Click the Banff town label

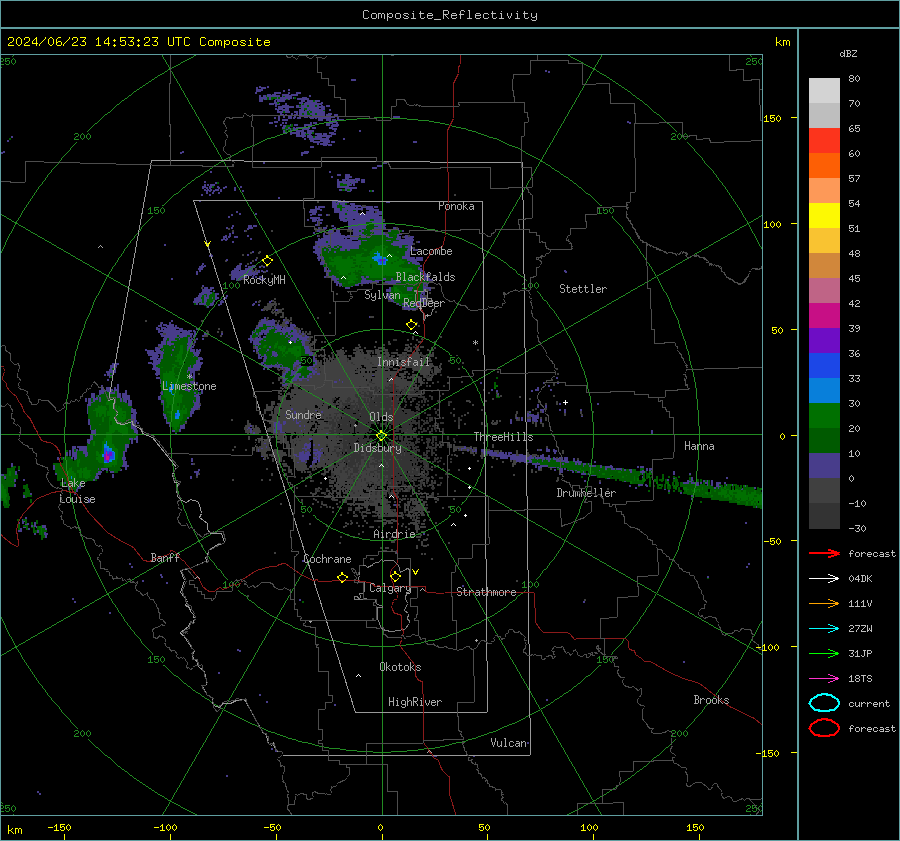coord(165,557)
